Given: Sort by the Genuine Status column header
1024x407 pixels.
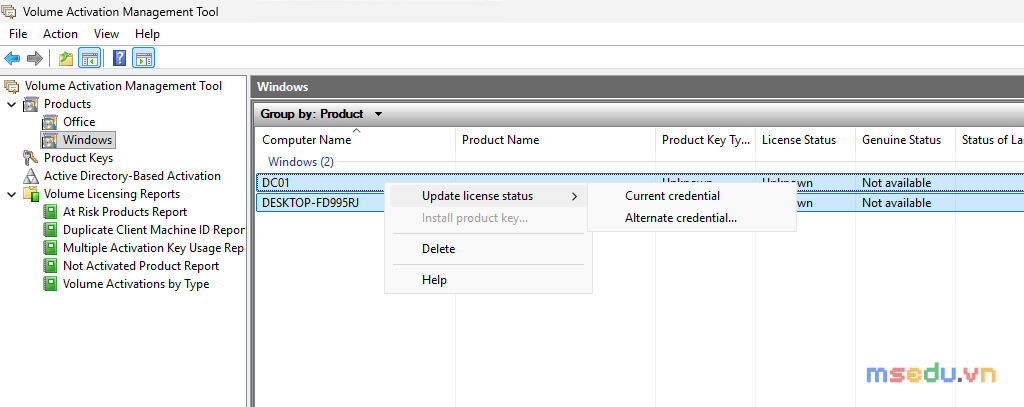Looking at the screenshot, I should [x=905, y=140].
